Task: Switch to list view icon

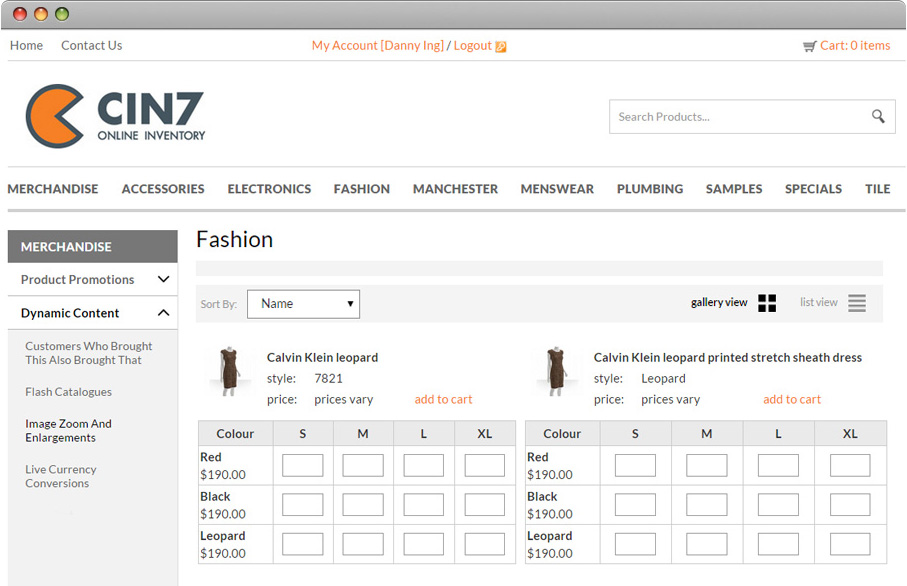Action: point(857,303)
